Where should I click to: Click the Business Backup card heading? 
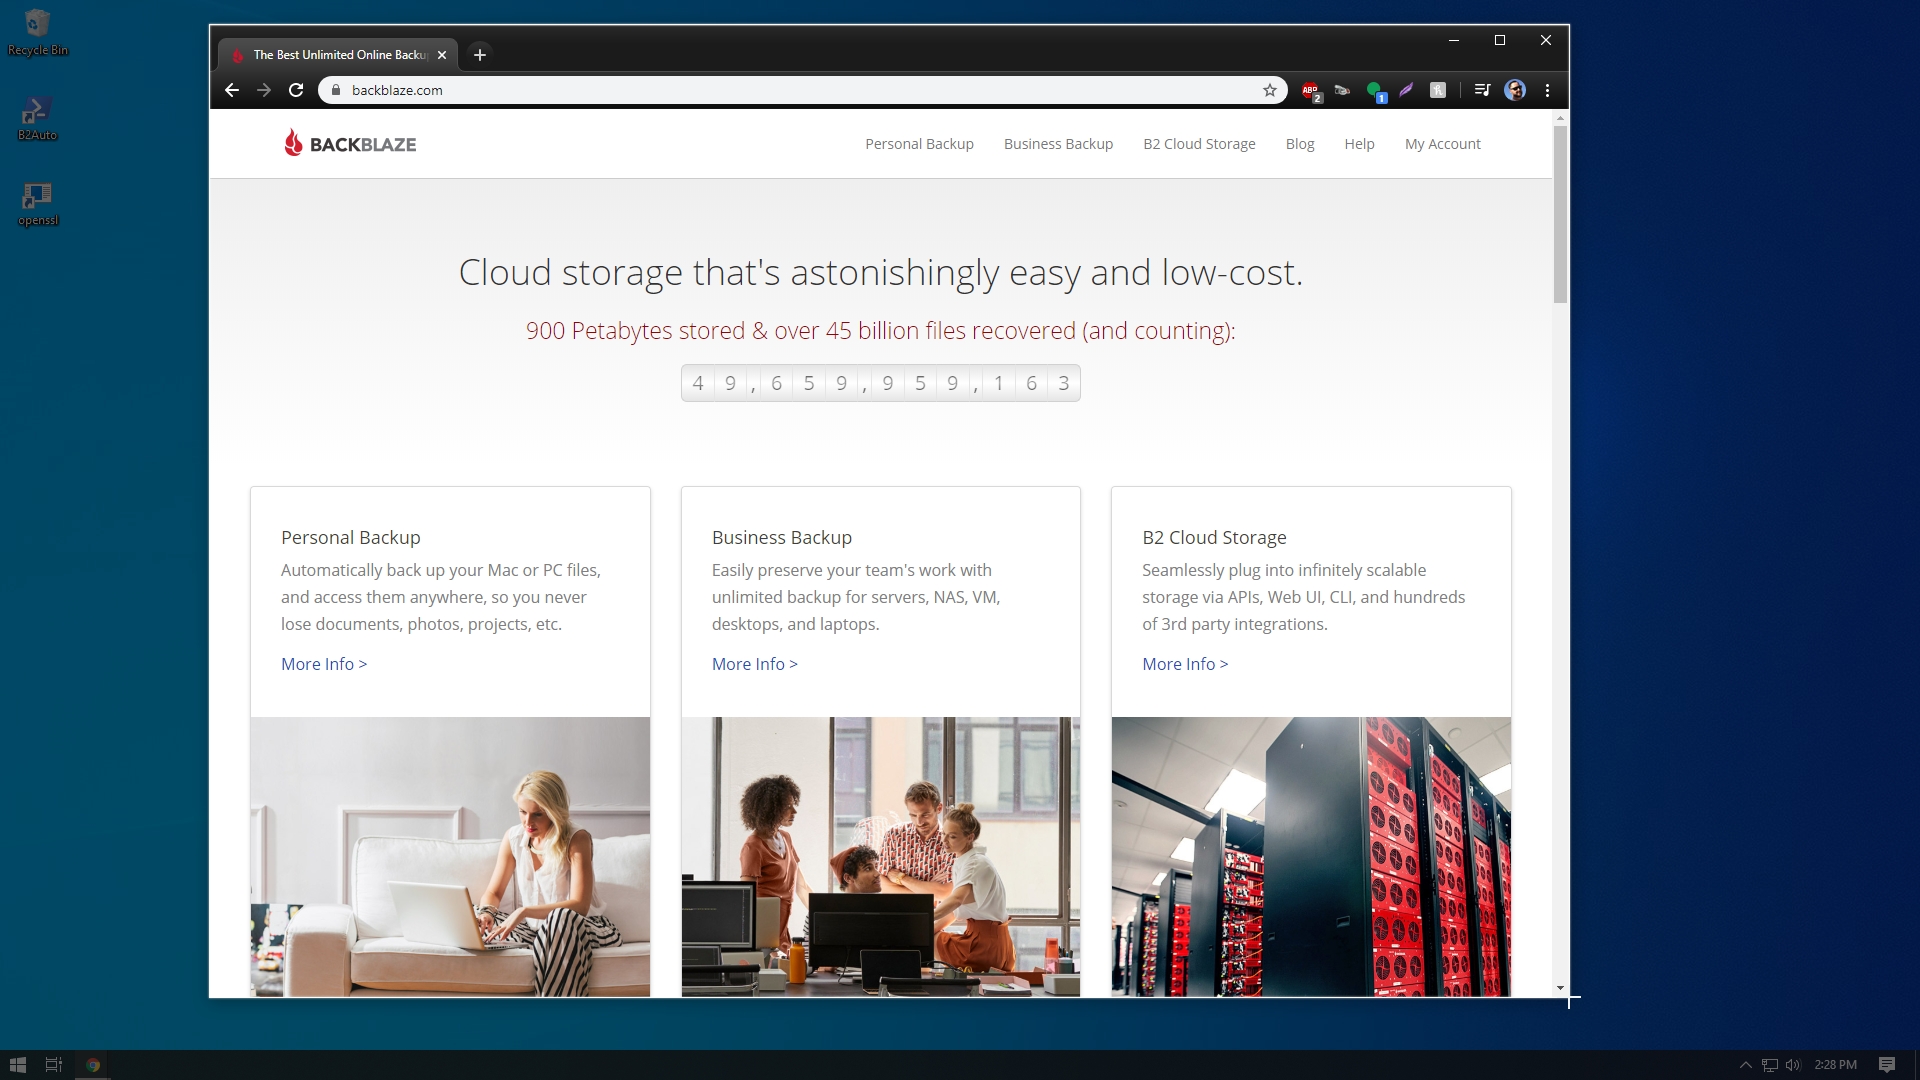(x=782, y=537)
